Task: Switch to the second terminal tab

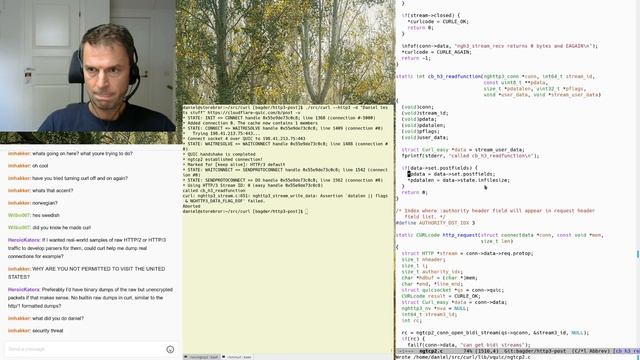Action: [x=237, y=357]
